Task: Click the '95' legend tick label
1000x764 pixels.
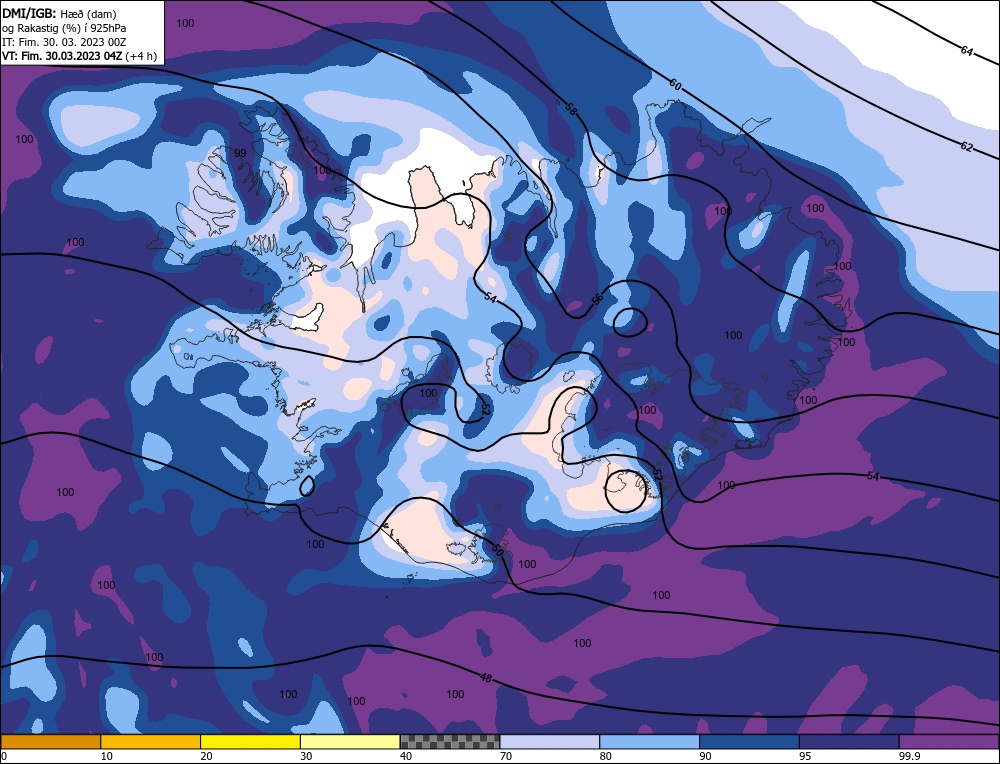Action: coord(805,756)
